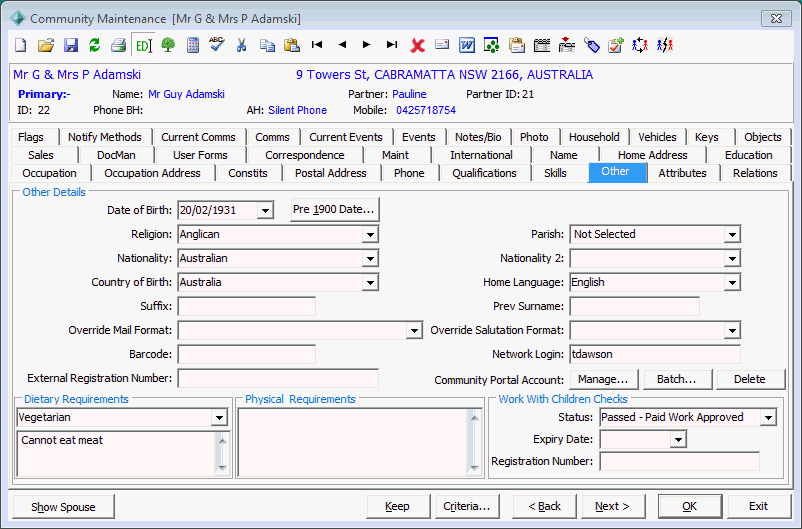Open Work With Children Status dropdown

[768, 417]
